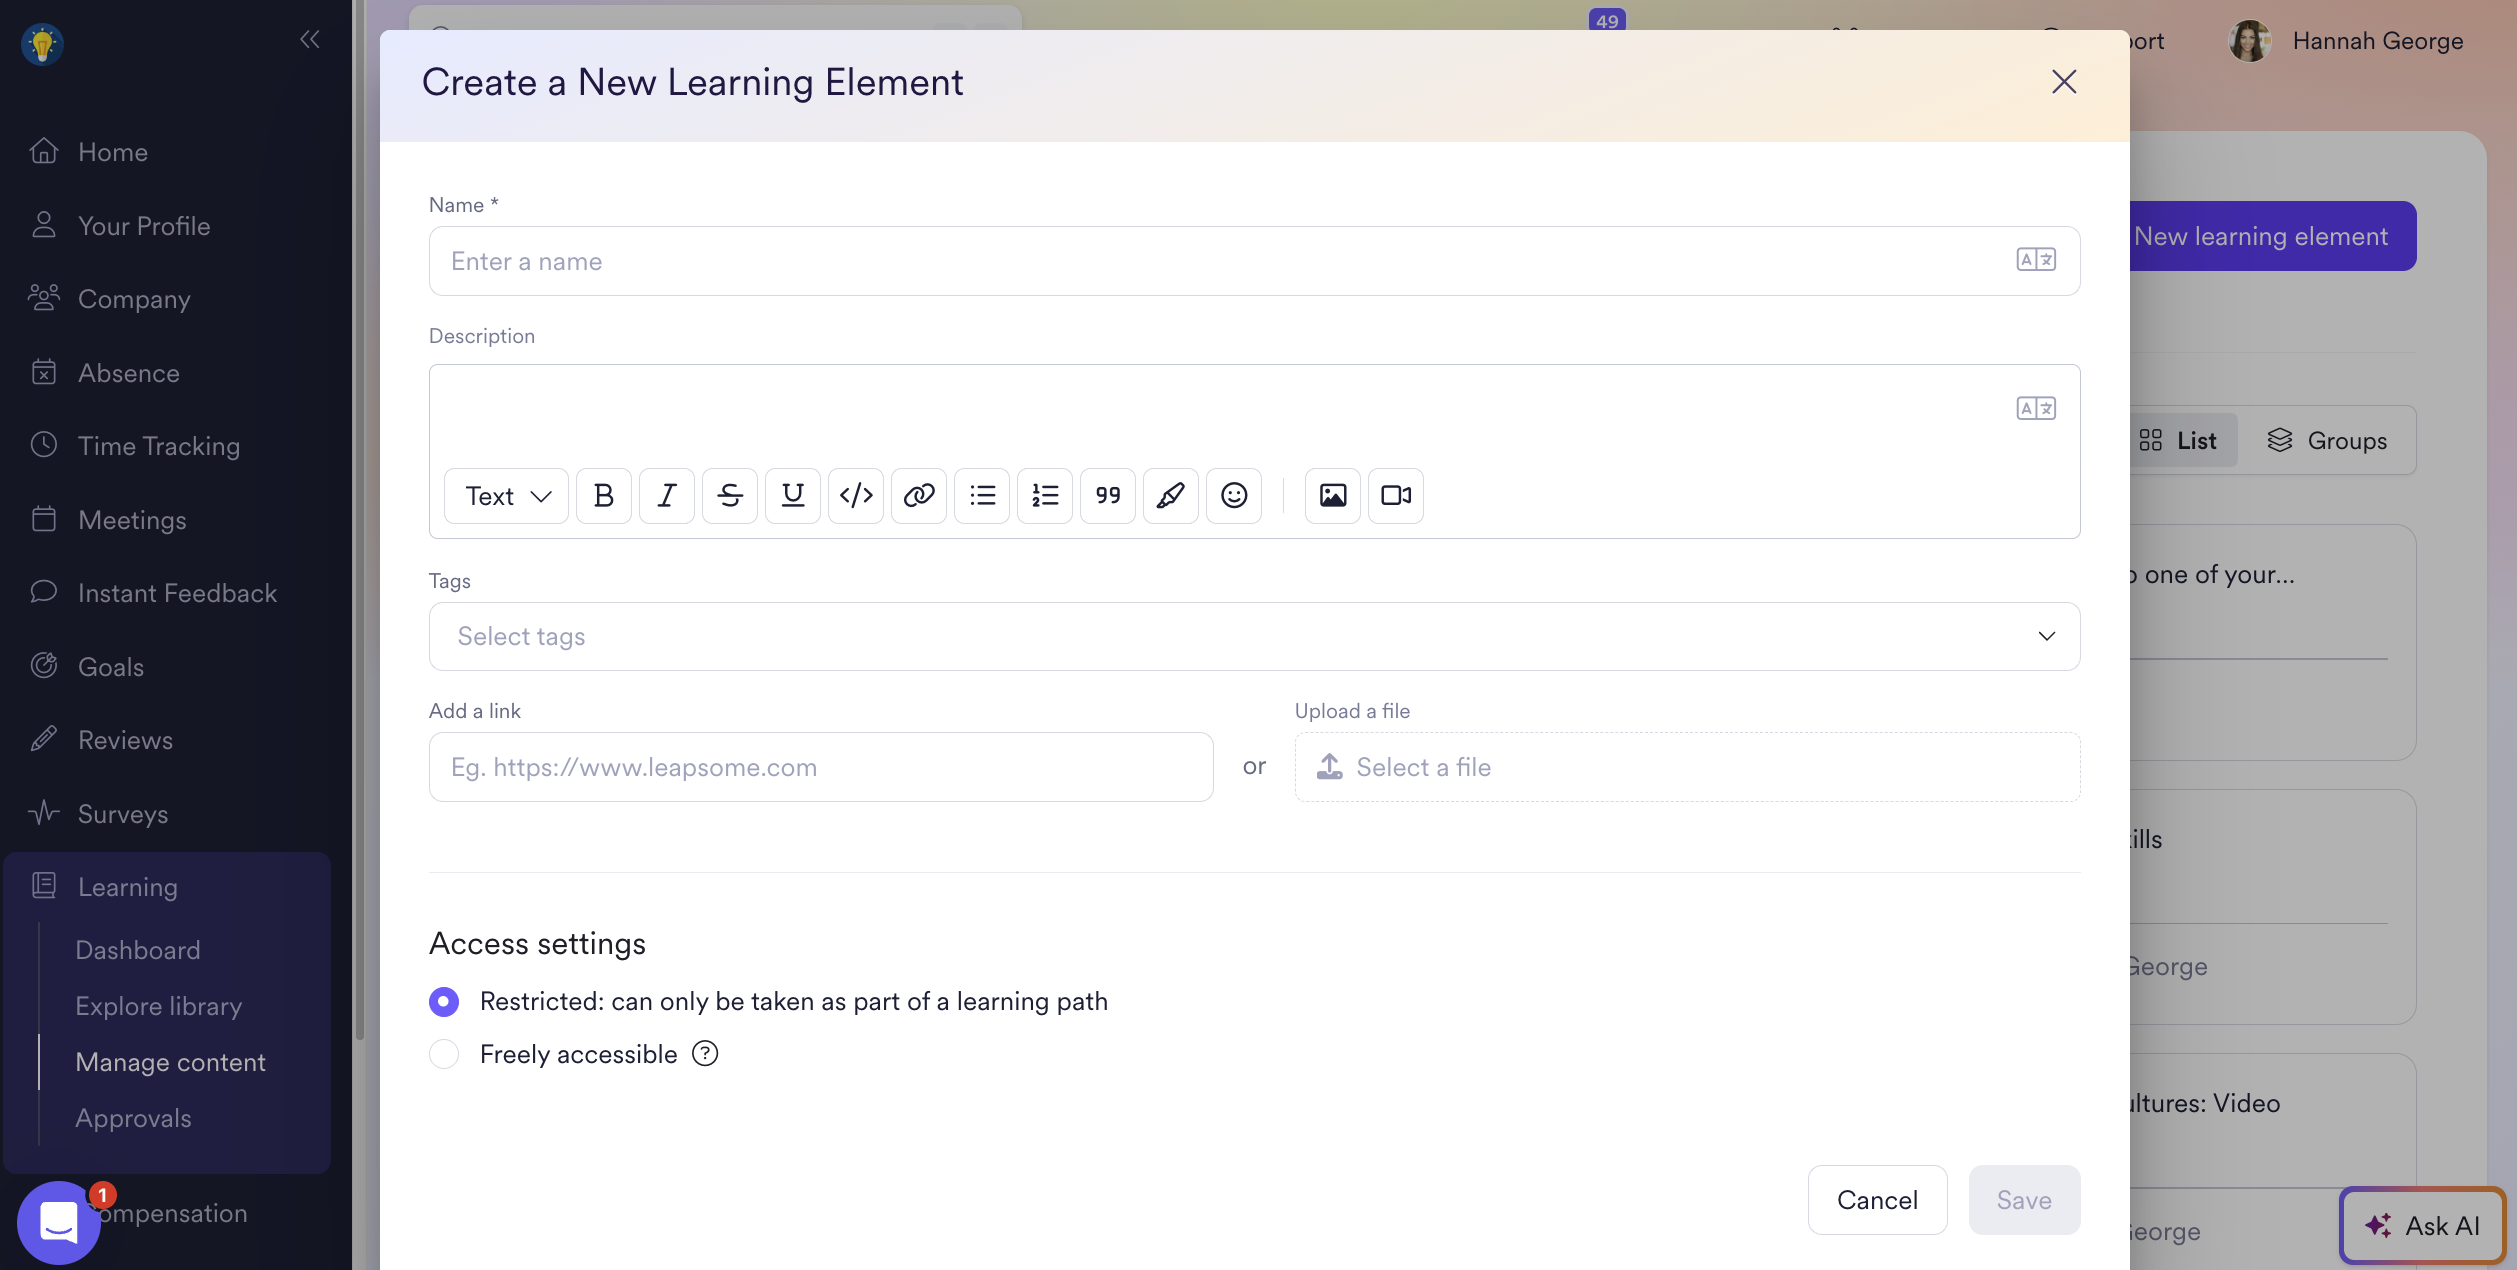Click the strikethrough formatting icon
This screenshot has height=1270, width=2517.
(x=729, y=495)
